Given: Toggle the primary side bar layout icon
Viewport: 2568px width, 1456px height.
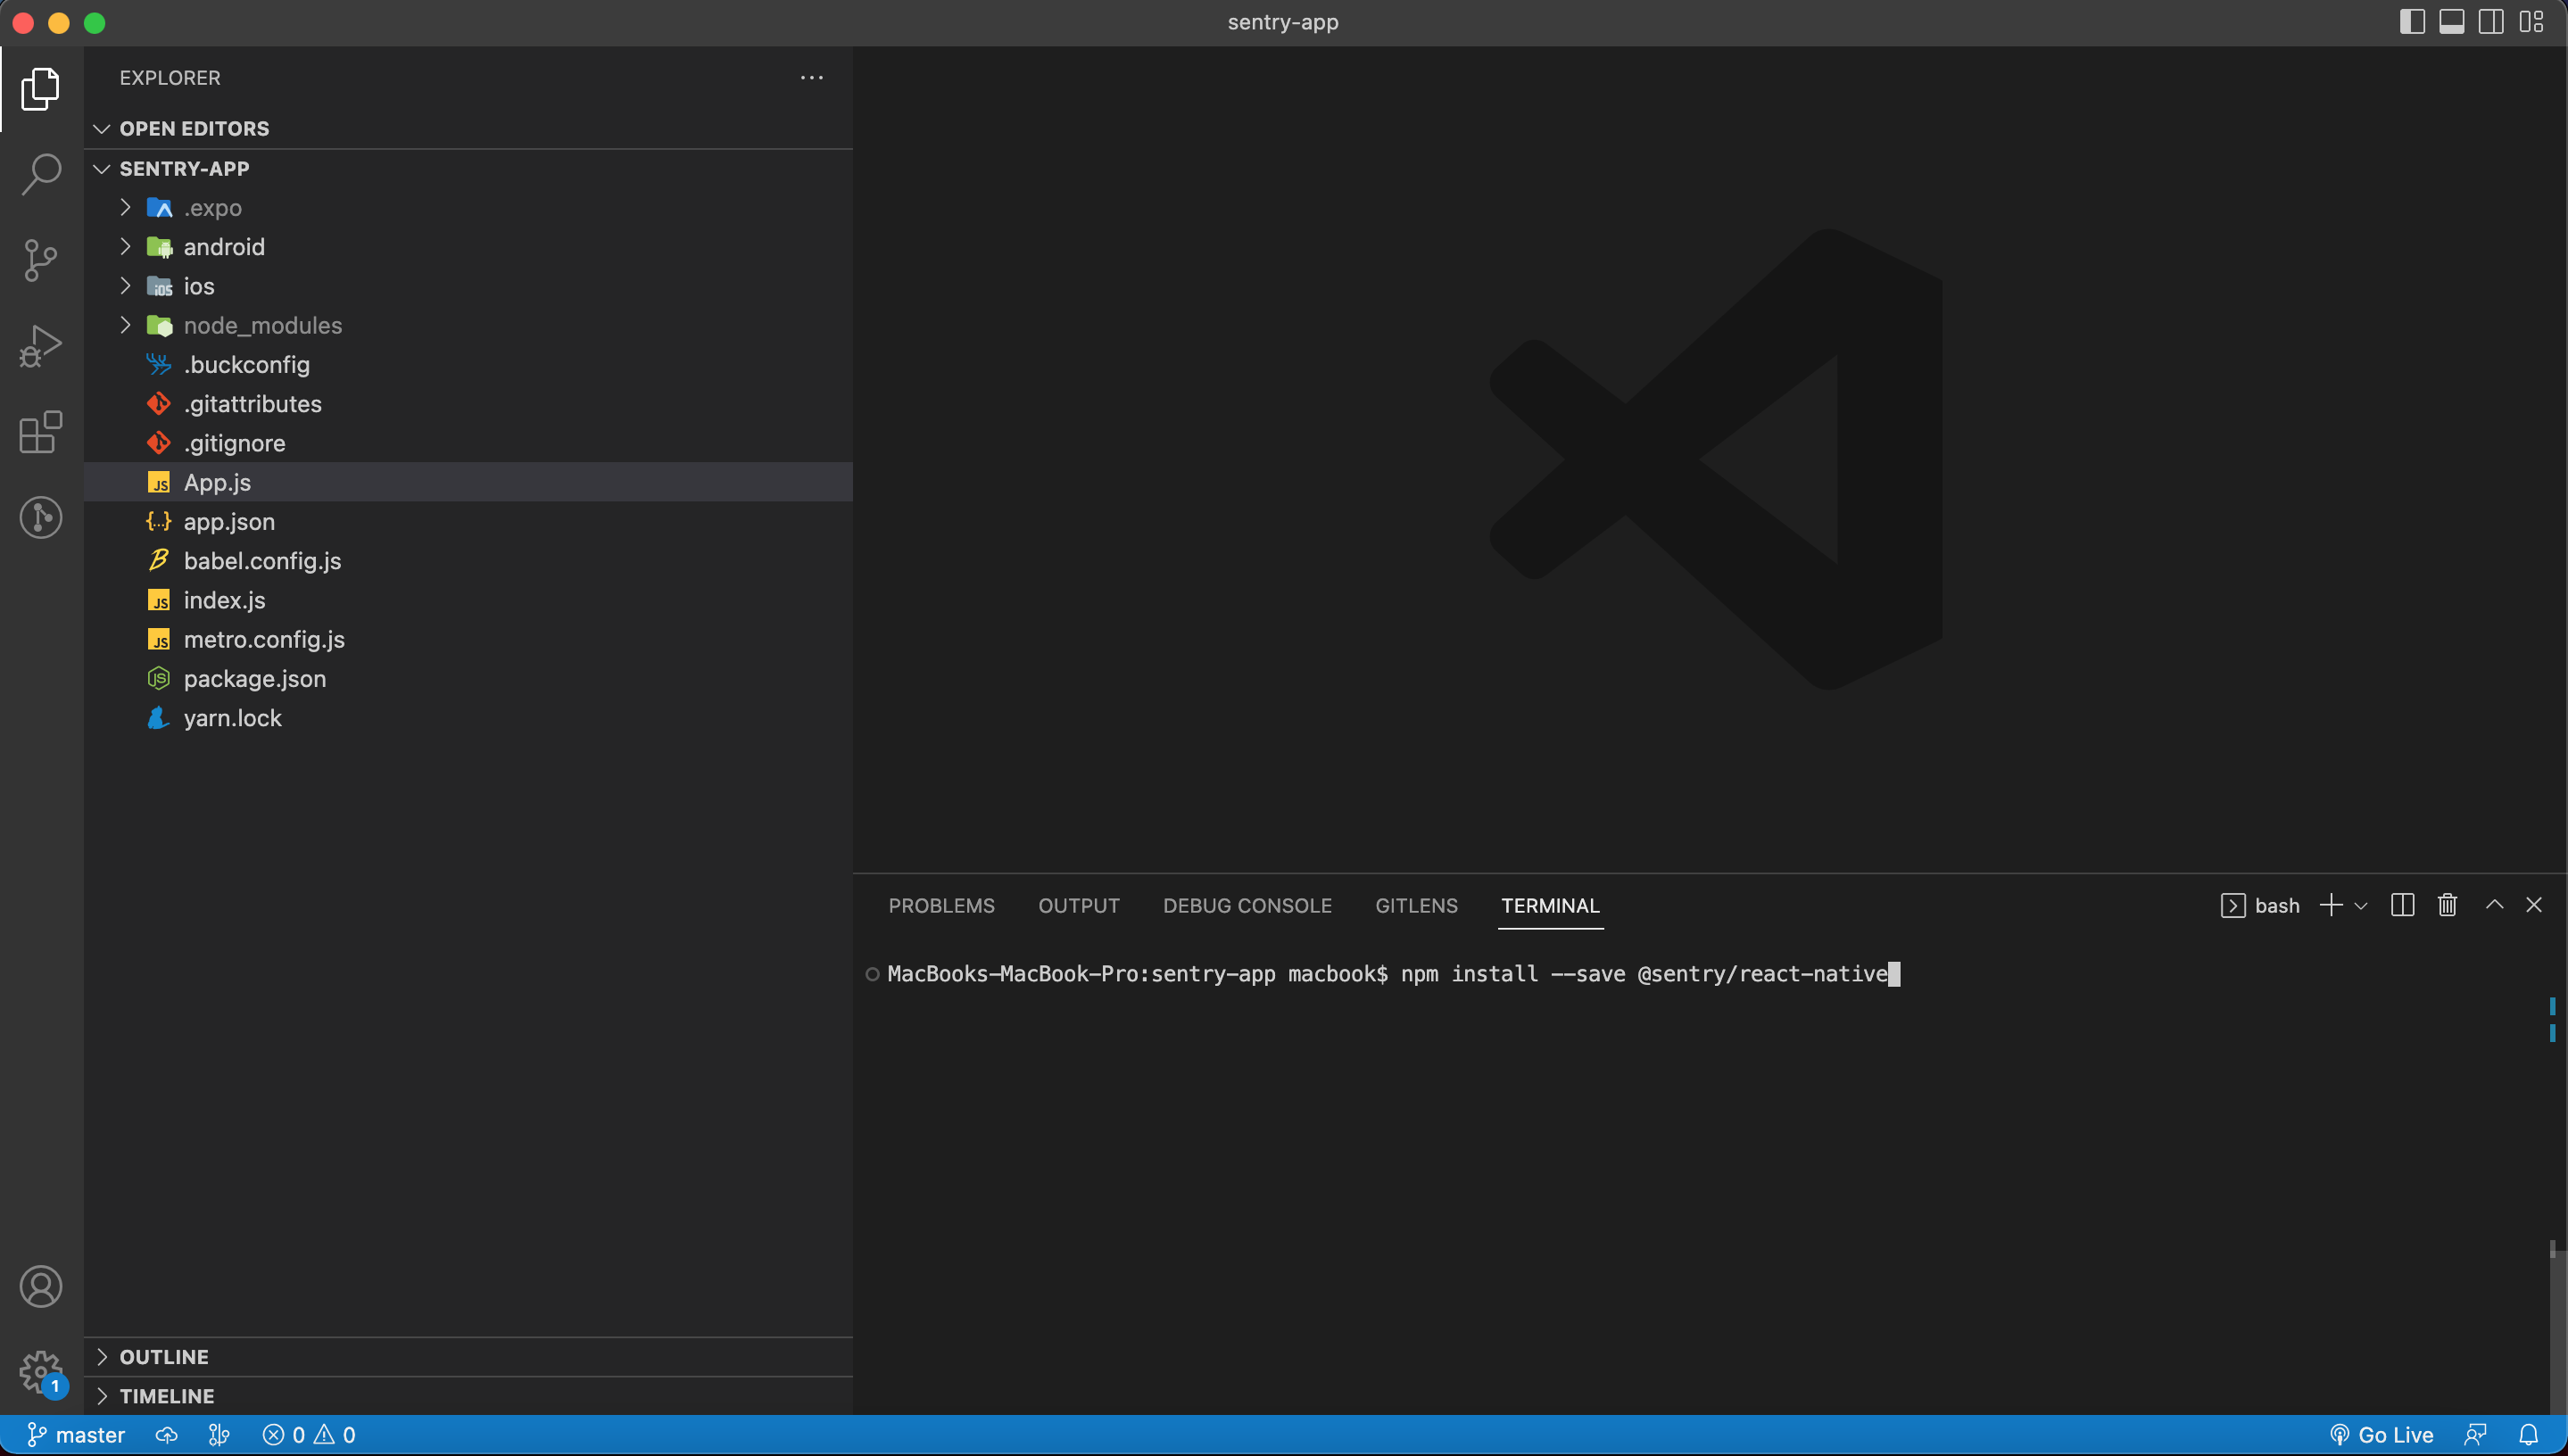Looking at the screenshot, I should click(2412, 22).
